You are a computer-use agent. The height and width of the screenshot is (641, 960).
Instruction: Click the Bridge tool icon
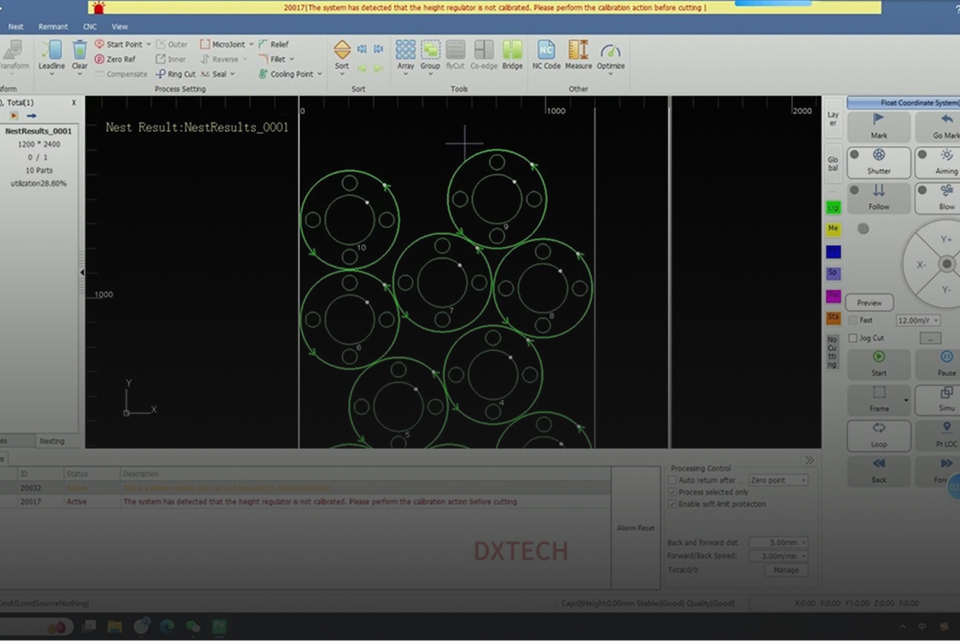point(512,50)
